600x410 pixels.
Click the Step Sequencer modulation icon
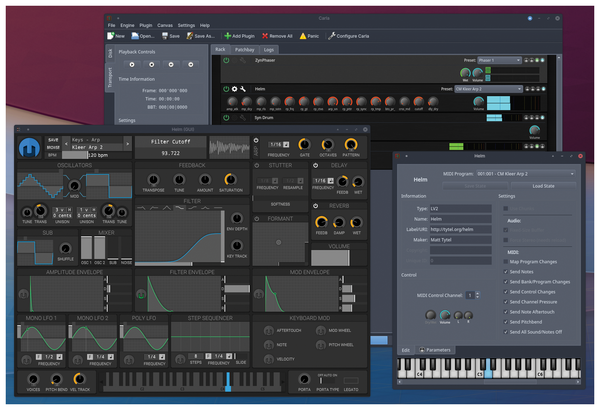(x=180, y=359)
